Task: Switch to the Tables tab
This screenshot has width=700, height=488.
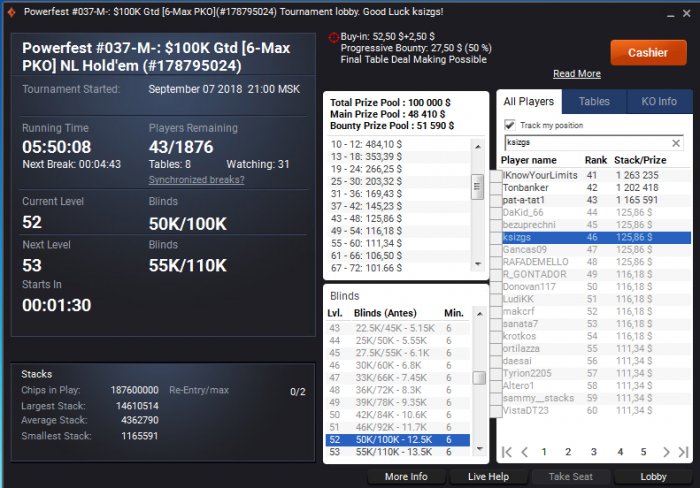Action: point(594,101)
